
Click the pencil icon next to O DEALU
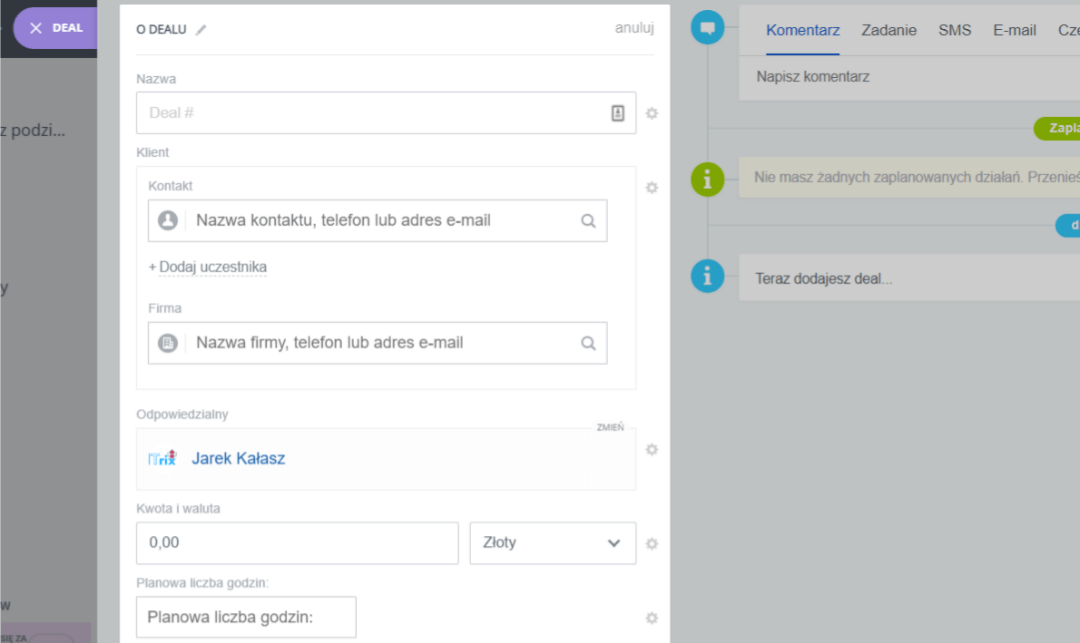201,30
